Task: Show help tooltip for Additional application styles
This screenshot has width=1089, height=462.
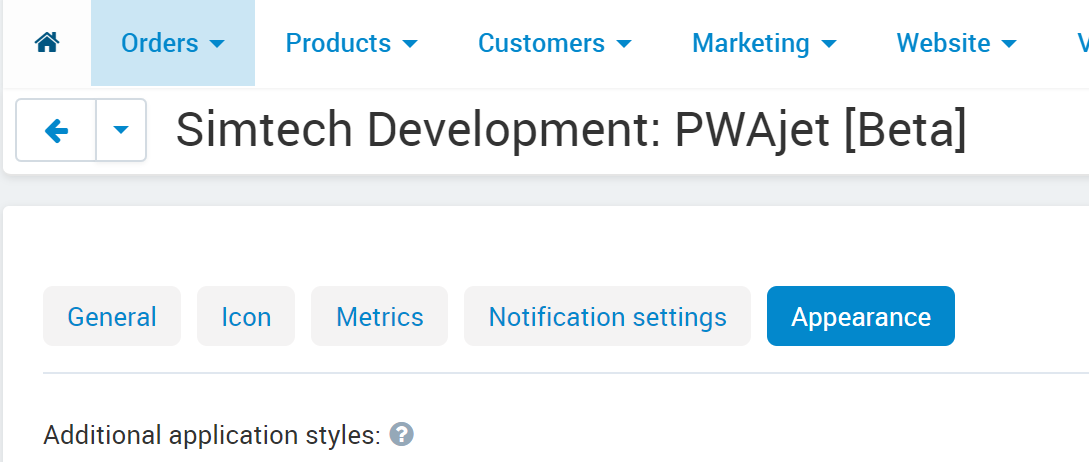Action: click(401, 435)
